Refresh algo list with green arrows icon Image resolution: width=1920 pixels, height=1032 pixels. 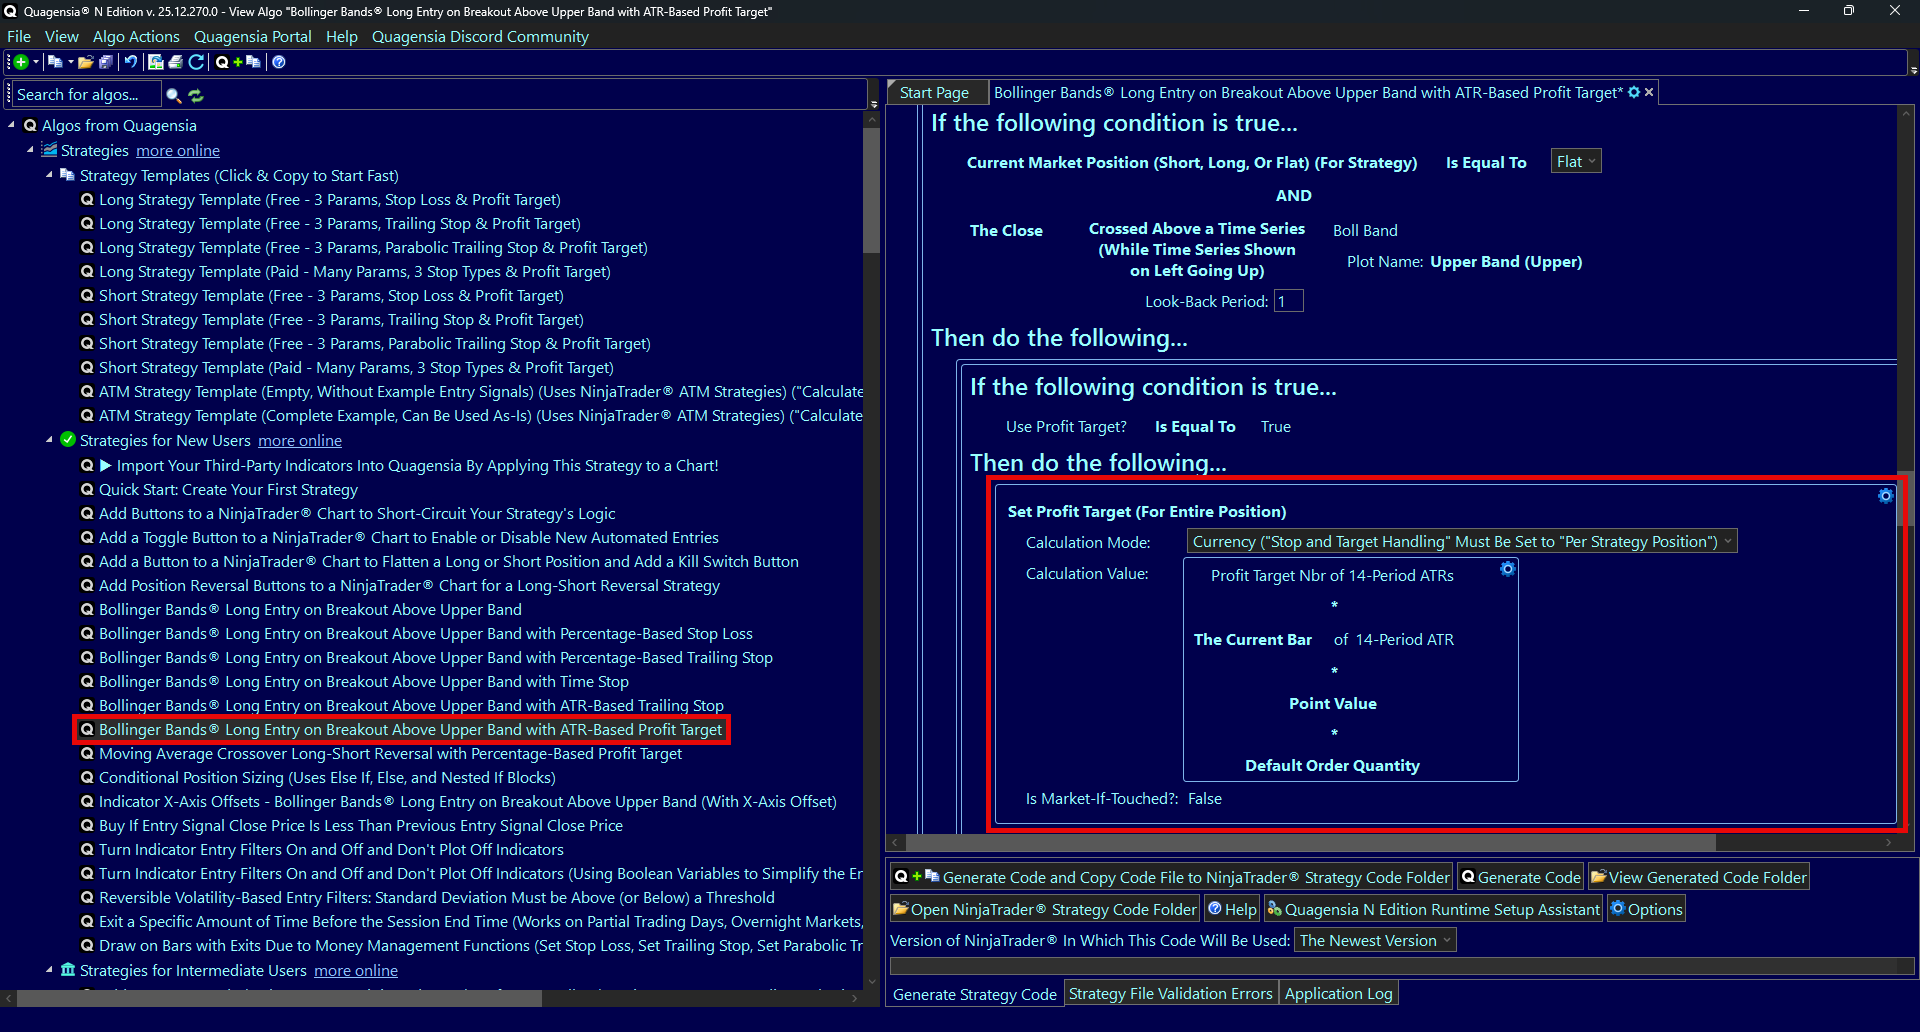(196, 96)
